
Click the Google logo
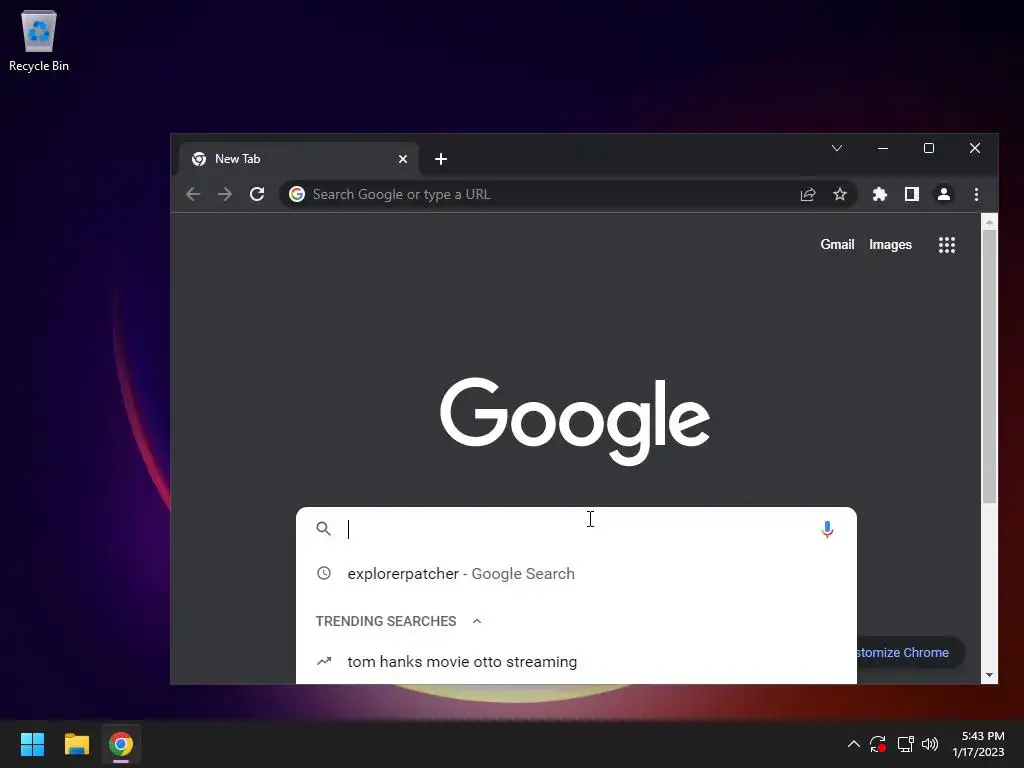[575, 420]
